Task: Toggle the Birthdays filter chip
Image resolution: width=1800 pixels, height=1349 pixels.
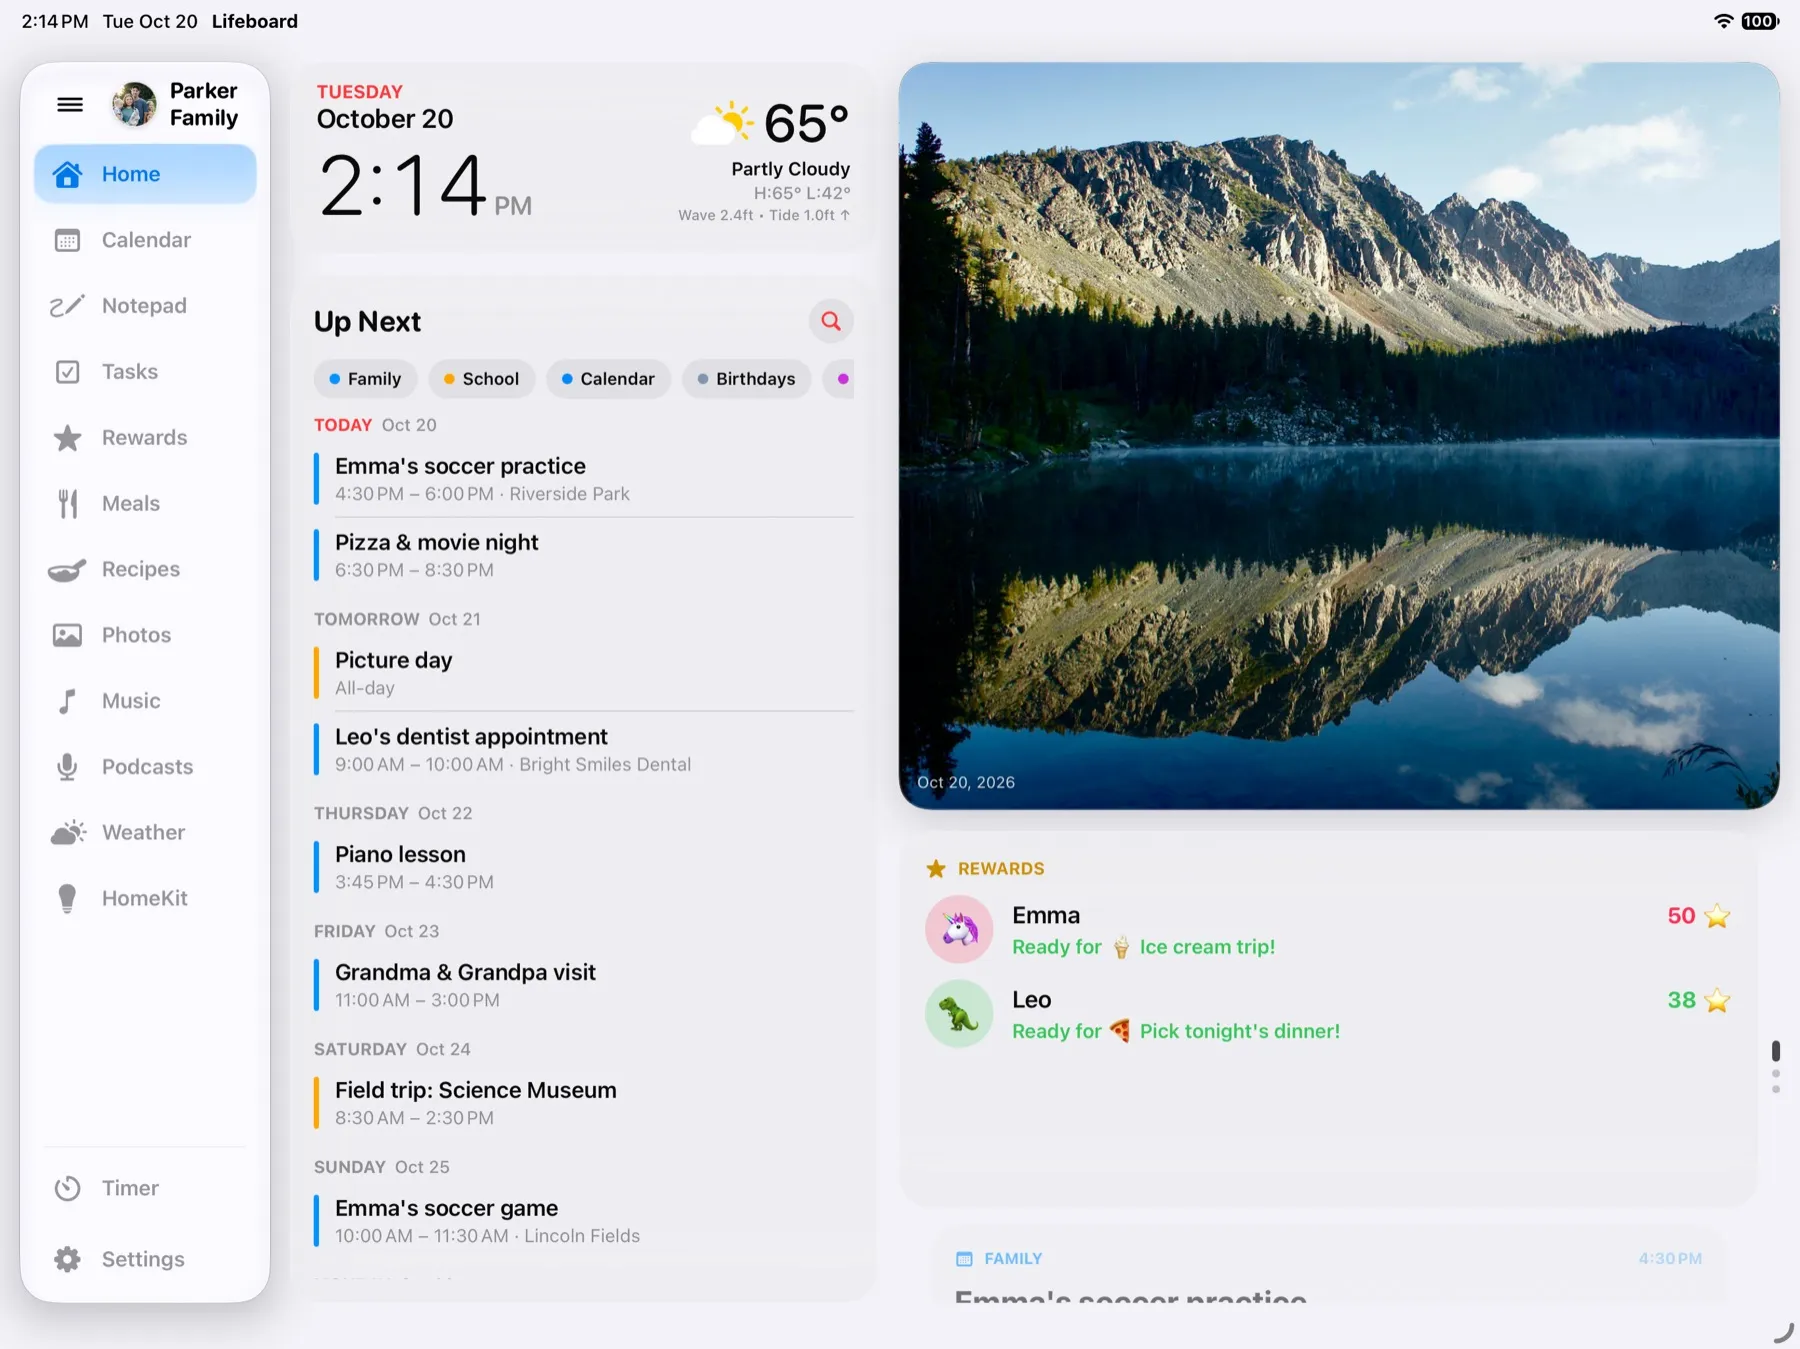Action: pyautogui.click(x=746, y=379)
